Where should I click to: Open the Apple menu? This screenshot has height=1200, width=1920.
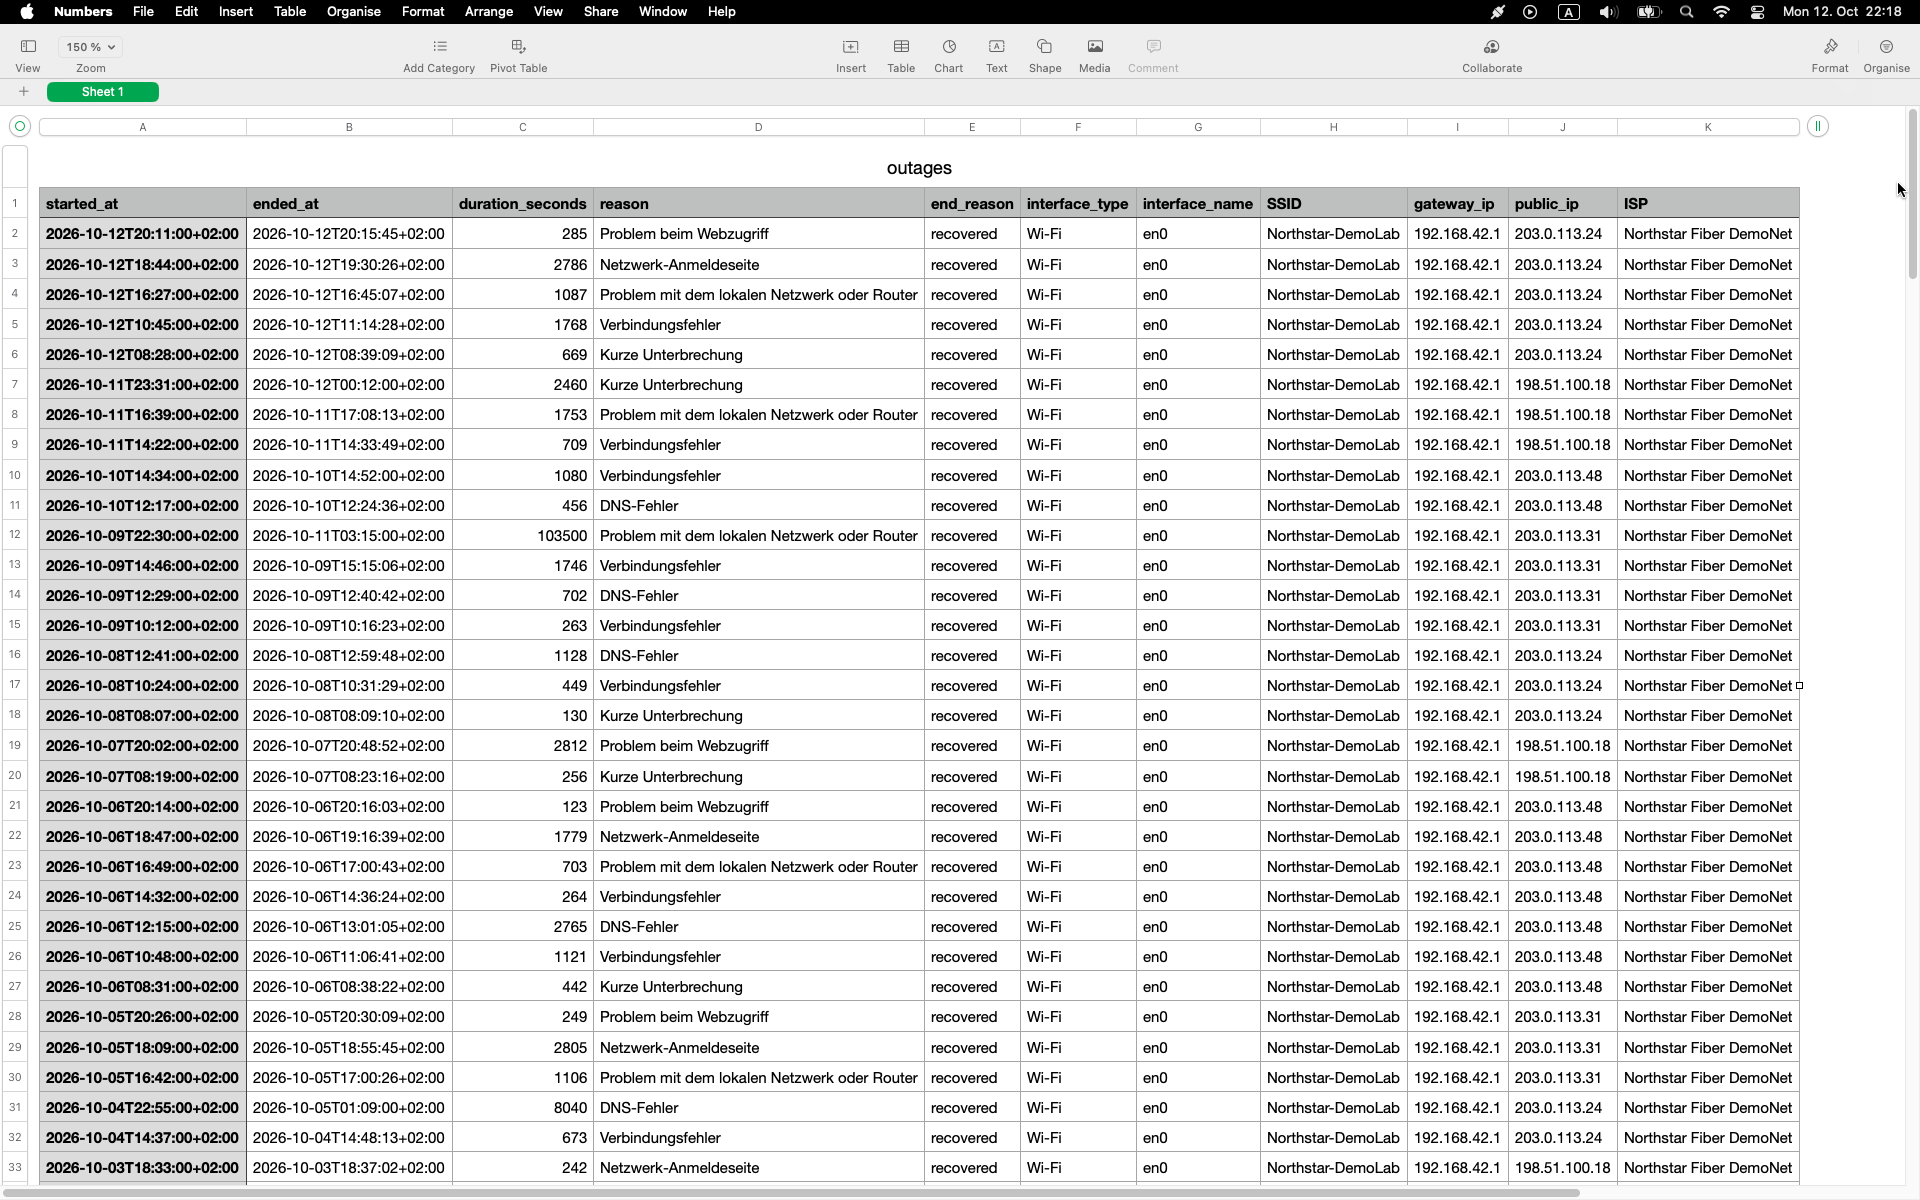(27, 12)
